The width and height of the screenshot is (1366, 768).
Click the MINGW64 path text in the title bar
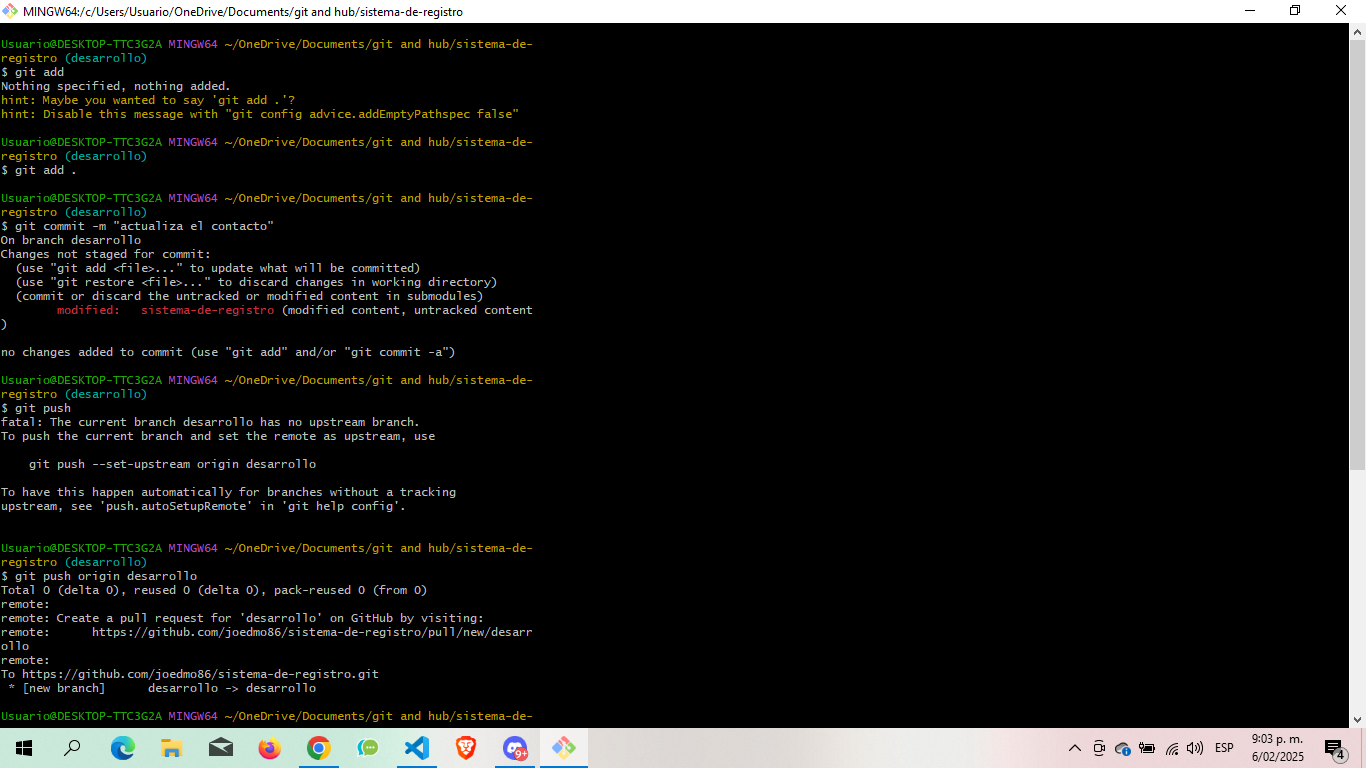(x=243, y=11)
